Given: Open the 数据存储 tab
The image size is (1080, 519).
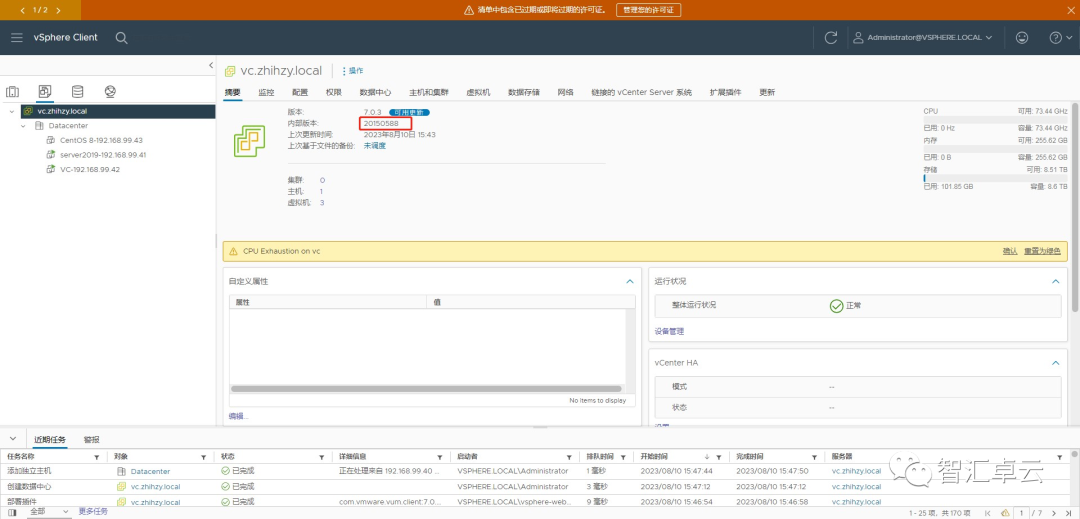Looking at the screenshot, I should pos(524,92).
